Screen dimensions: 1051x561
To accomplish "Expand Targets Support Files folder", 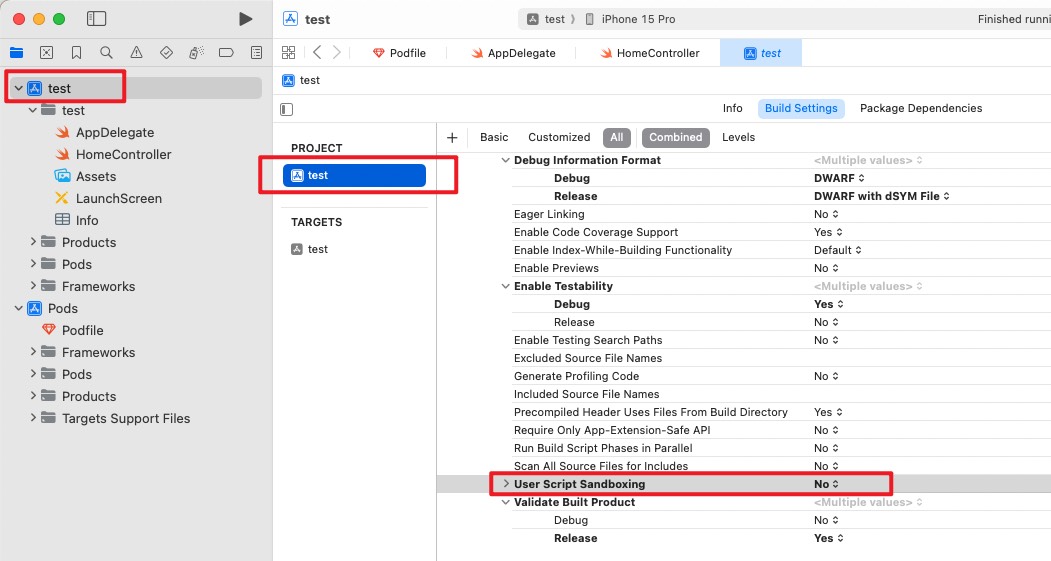I will tap(33, 418).
